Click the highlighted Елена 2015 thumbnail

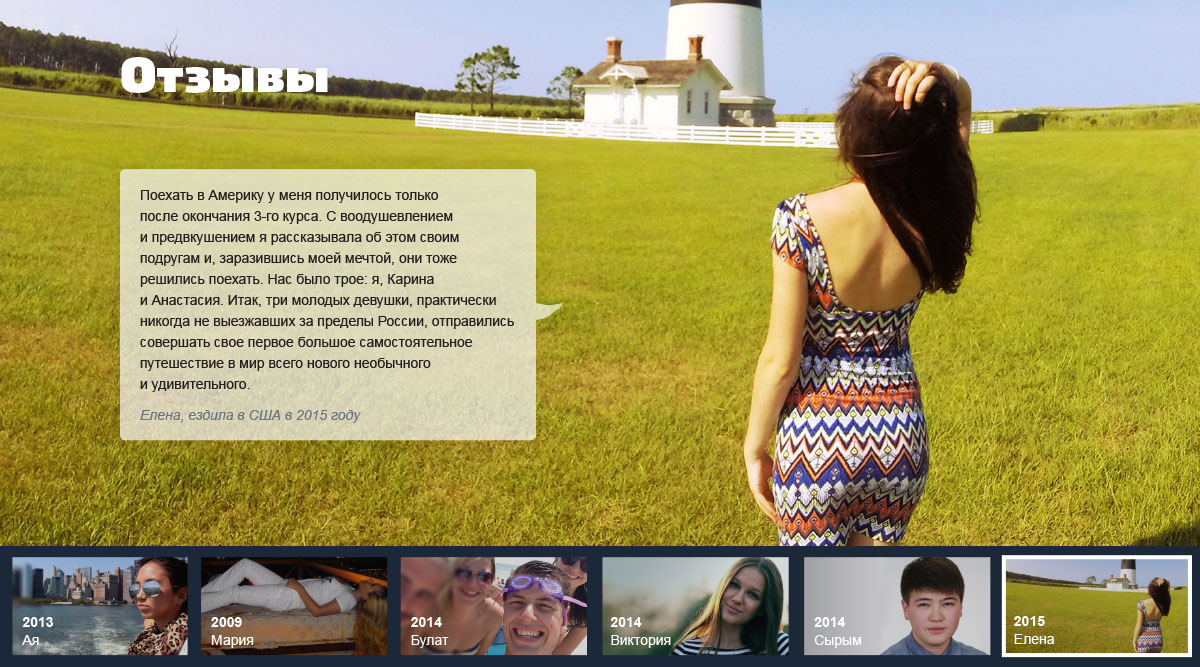(1096, 605)
